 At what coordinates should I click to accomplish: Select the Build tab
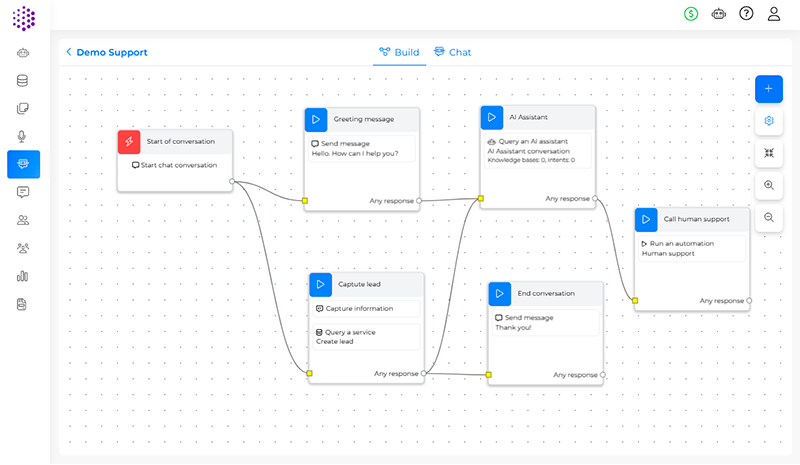pos(399,52)
